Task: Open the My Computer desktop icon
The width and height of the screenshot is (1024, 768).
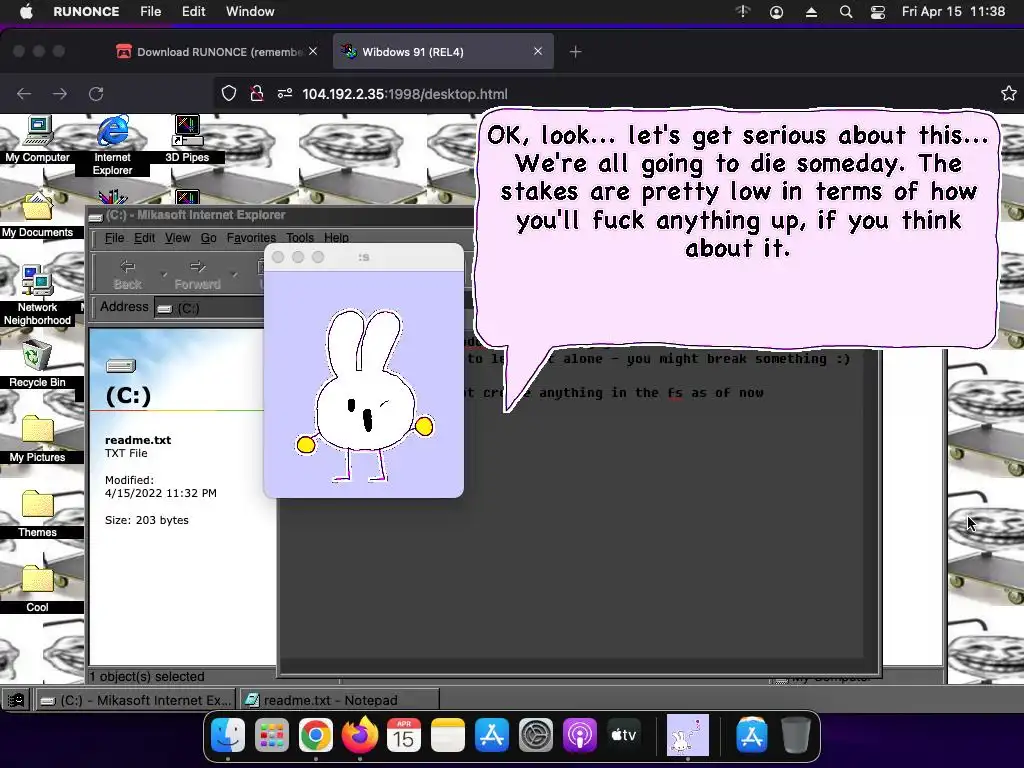Action: pos(38,139)
